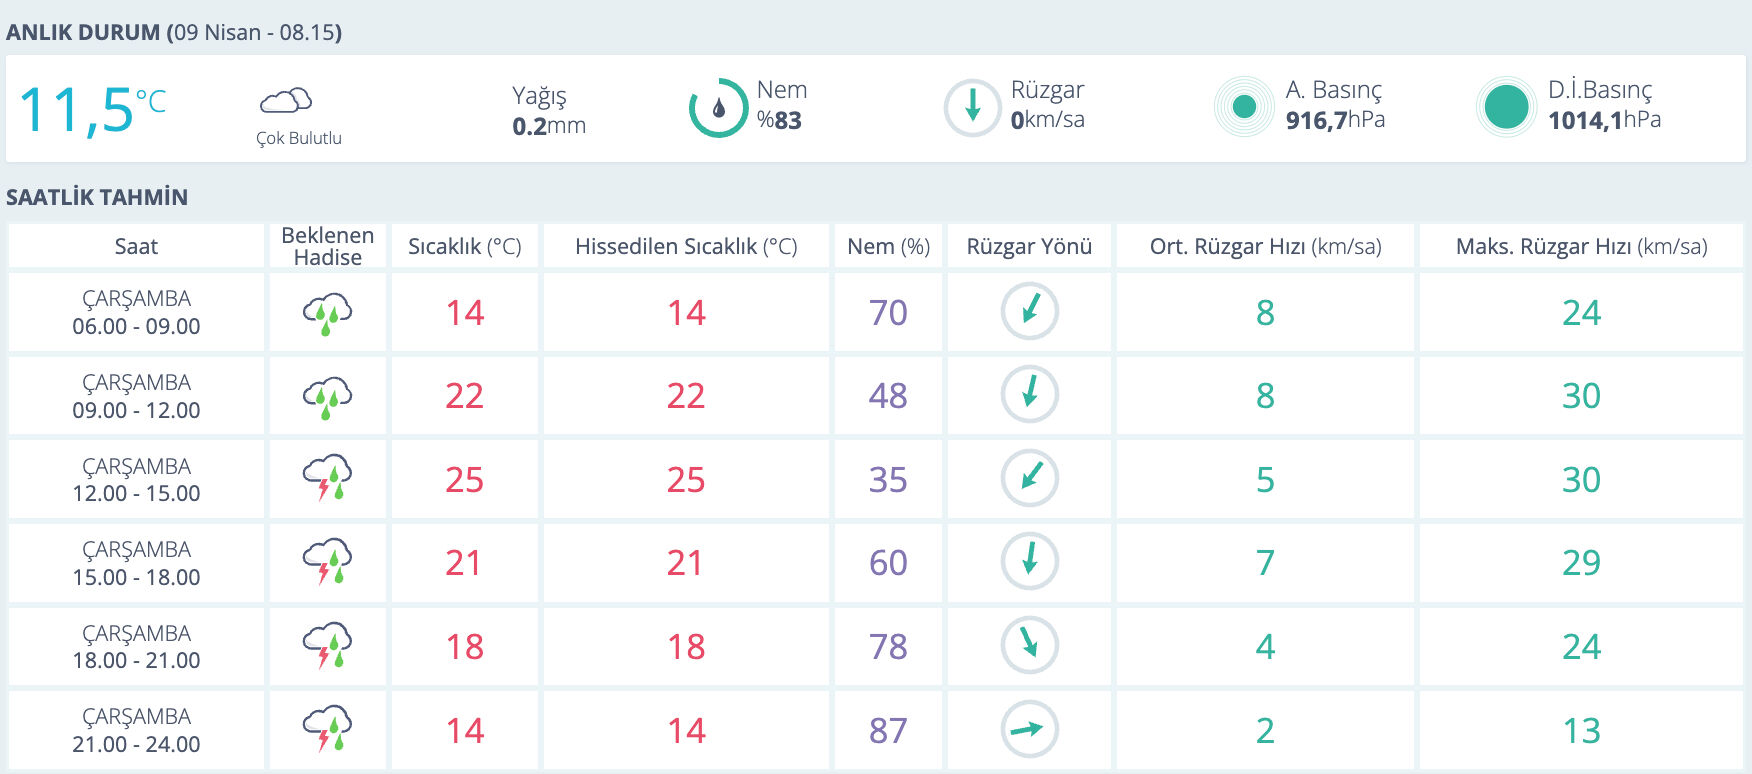This screenshot has height=774, width=1752.
Task: Click the Rüzgar Yönü column header
Action: pos(1029,246)
